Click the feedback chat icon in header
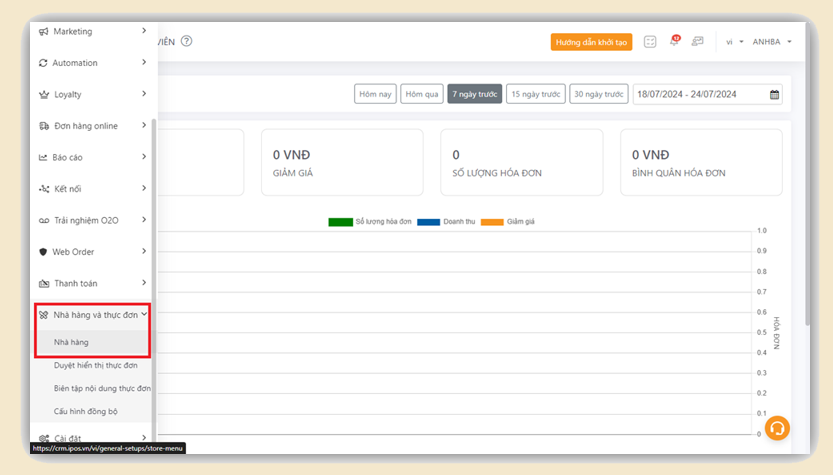Image resolution: width=833 pixels, height=475 pixels. pos(697,42)
